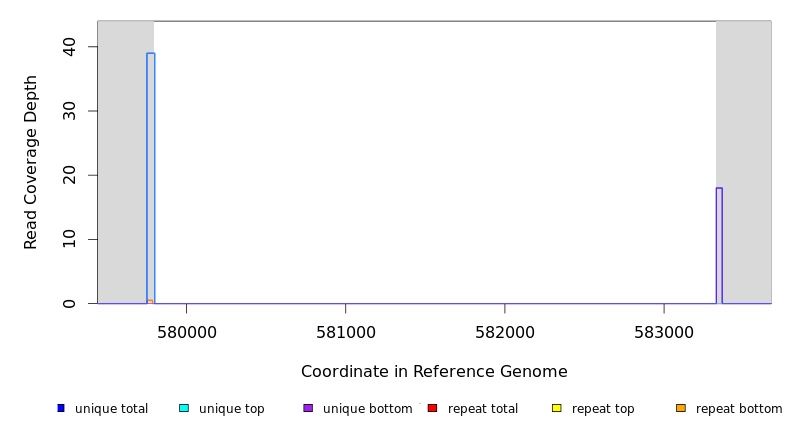Click the left gray shaded flanking region
This screenshot has width=792, height=432.
[122, 160]
